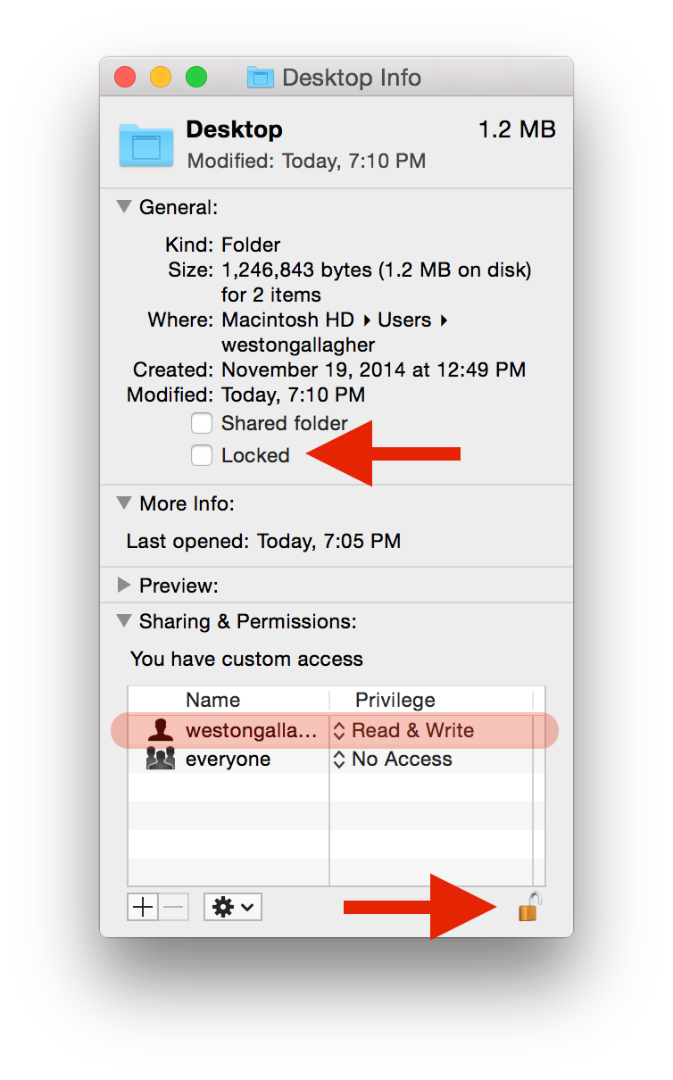Select the everyone group icon
Viewport: 673px width, 1080px height.
coord(160,759)
